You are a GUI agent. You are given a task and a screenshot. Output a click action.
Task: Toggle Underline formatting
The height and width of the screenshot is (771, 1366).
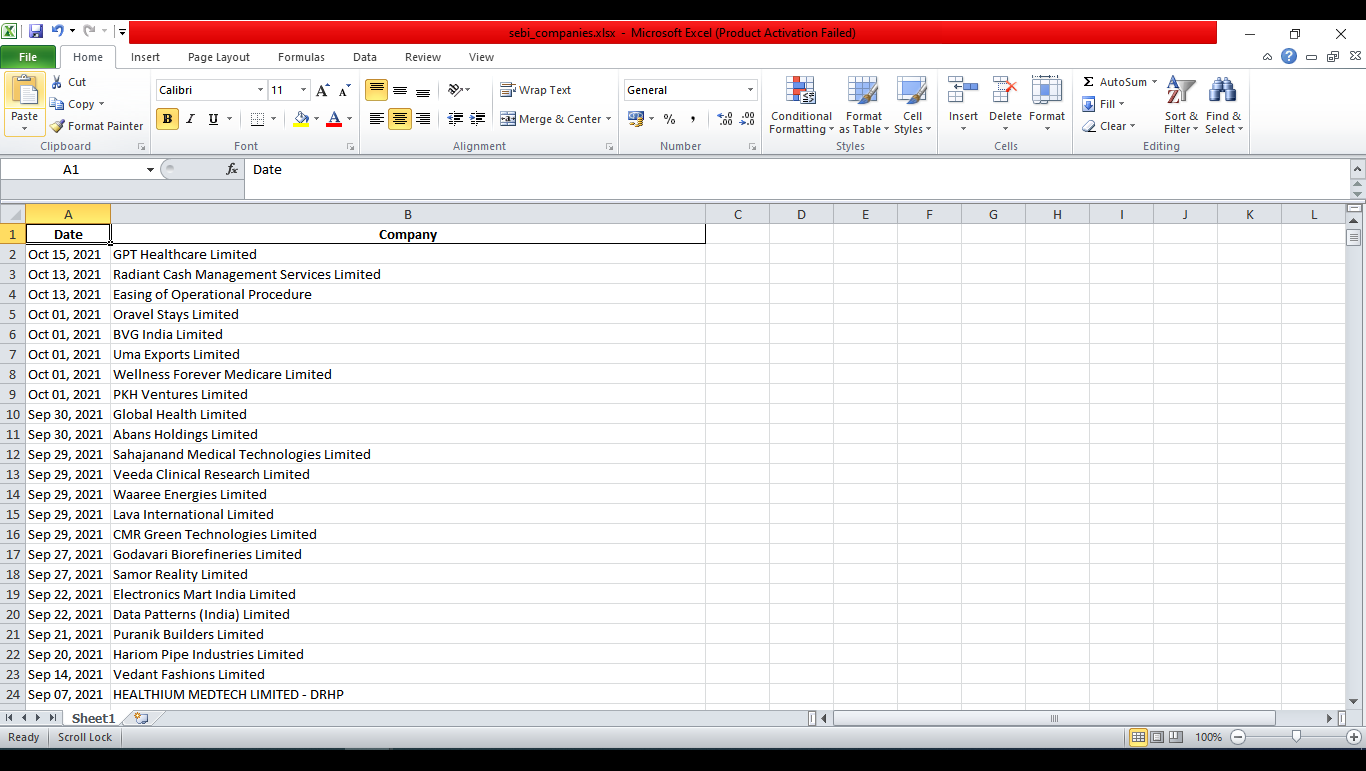click(213, 119)
